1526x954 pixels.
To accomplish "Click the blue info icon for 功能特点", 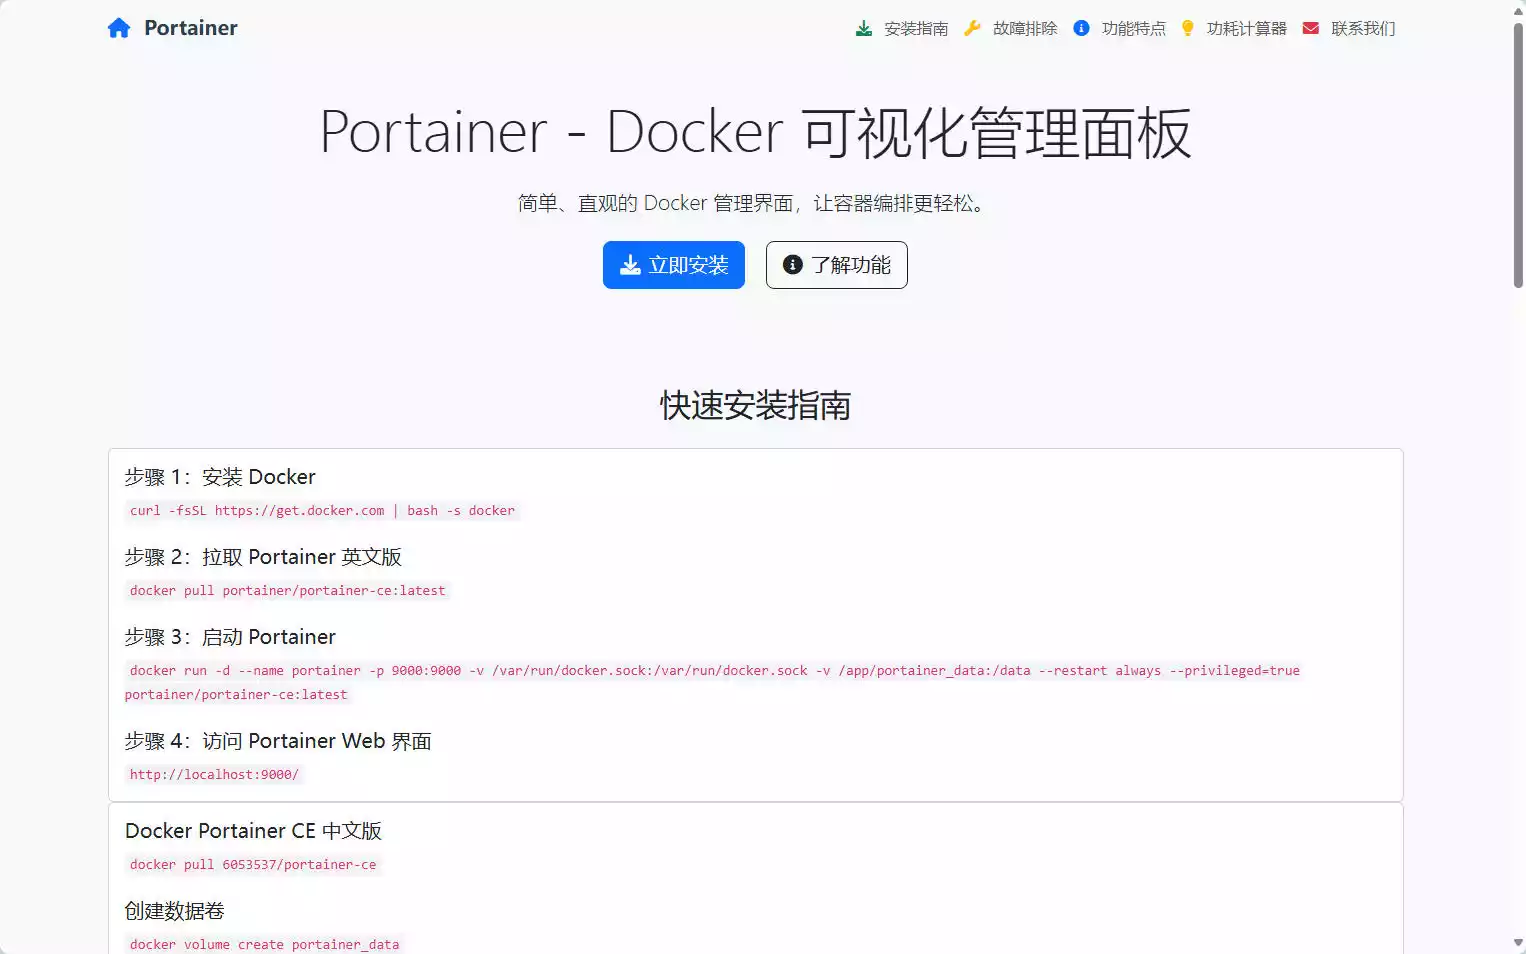I will (1081, 28).
